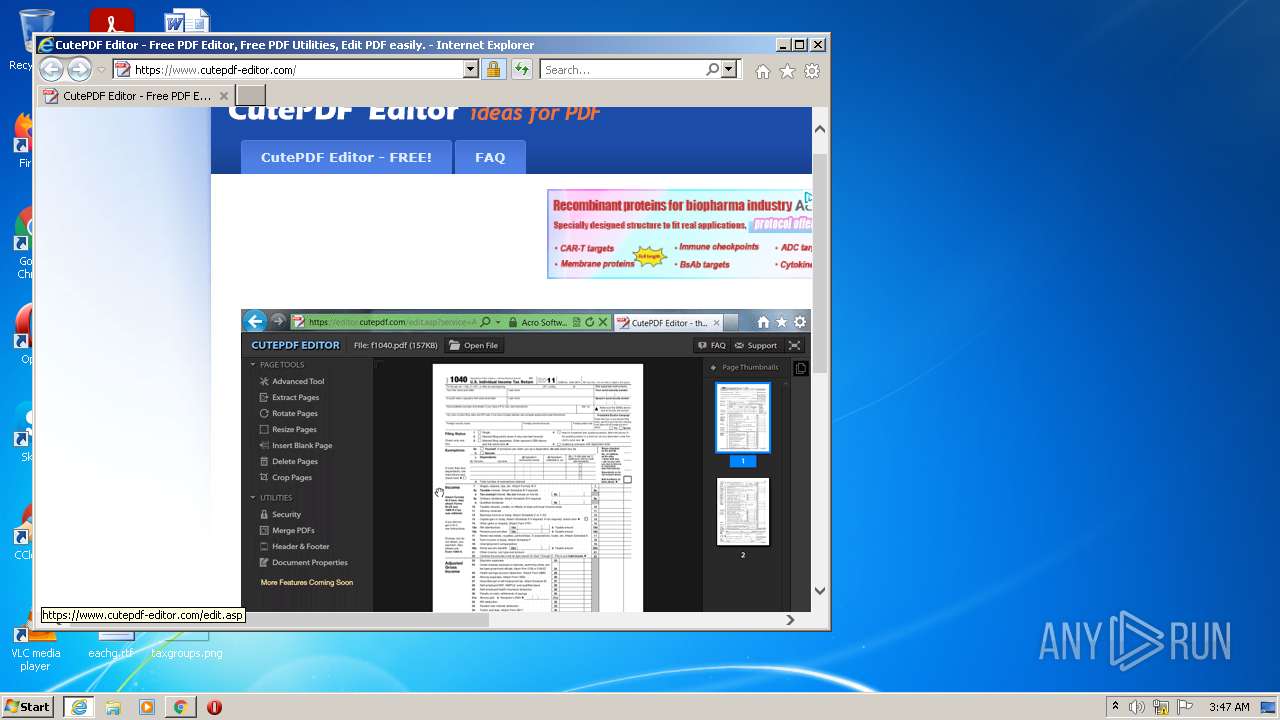Screen dimensions: 1280x720
Task: Expand search provider dropdown arrow
Action: tap(728, 70)
